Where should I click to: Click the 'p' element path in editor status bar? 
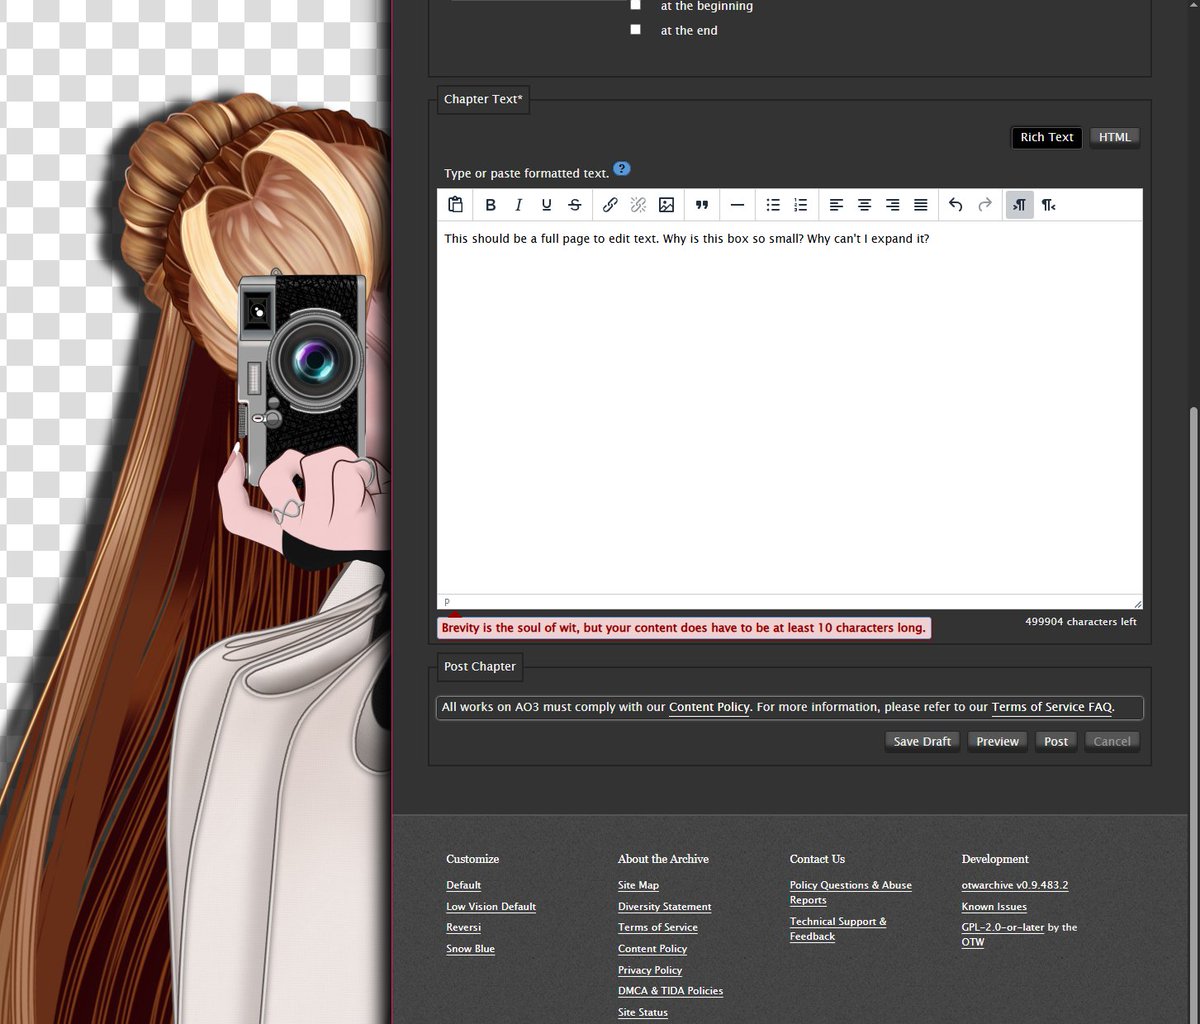[x=447, y=602]
